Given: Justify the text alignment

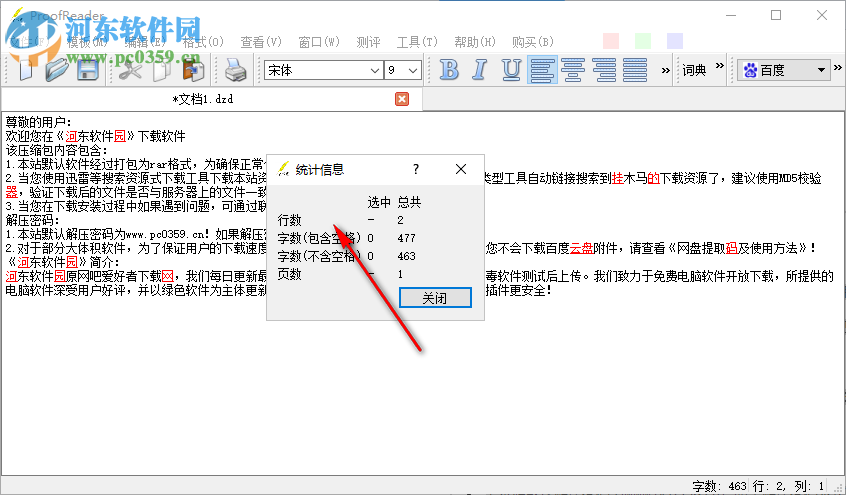Looking at the screenshot, I should (635, 70).
